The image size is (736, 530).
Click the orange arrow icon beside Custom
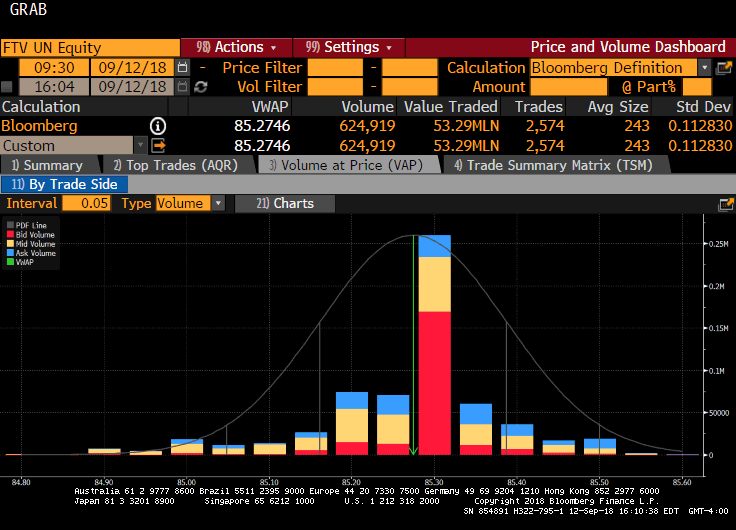pos(157,146)
